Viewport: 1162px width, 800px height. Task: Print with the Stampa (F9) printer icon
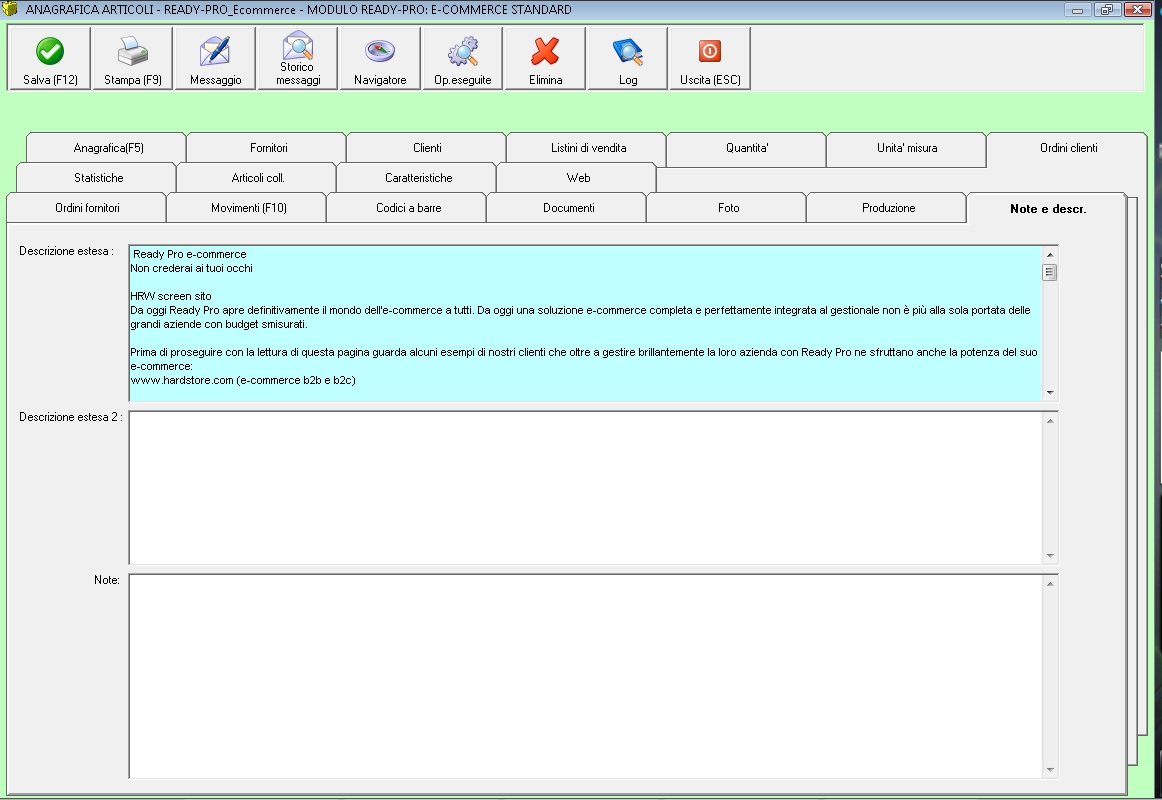tap(133, 59)
